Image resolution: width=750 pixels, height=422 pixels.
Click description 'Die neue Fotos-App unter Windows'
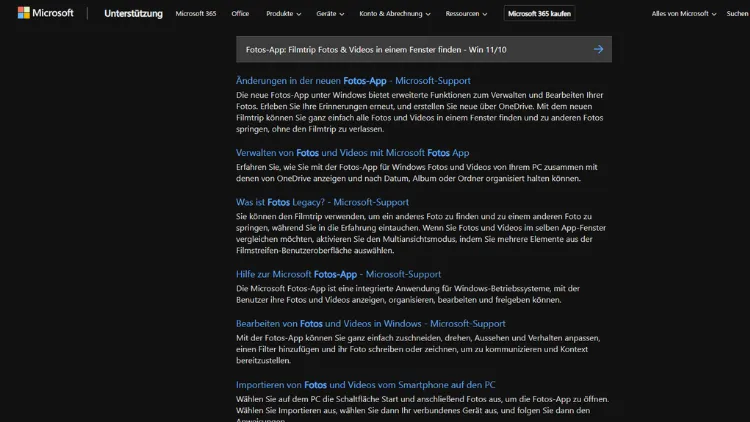tap(419, 112)
